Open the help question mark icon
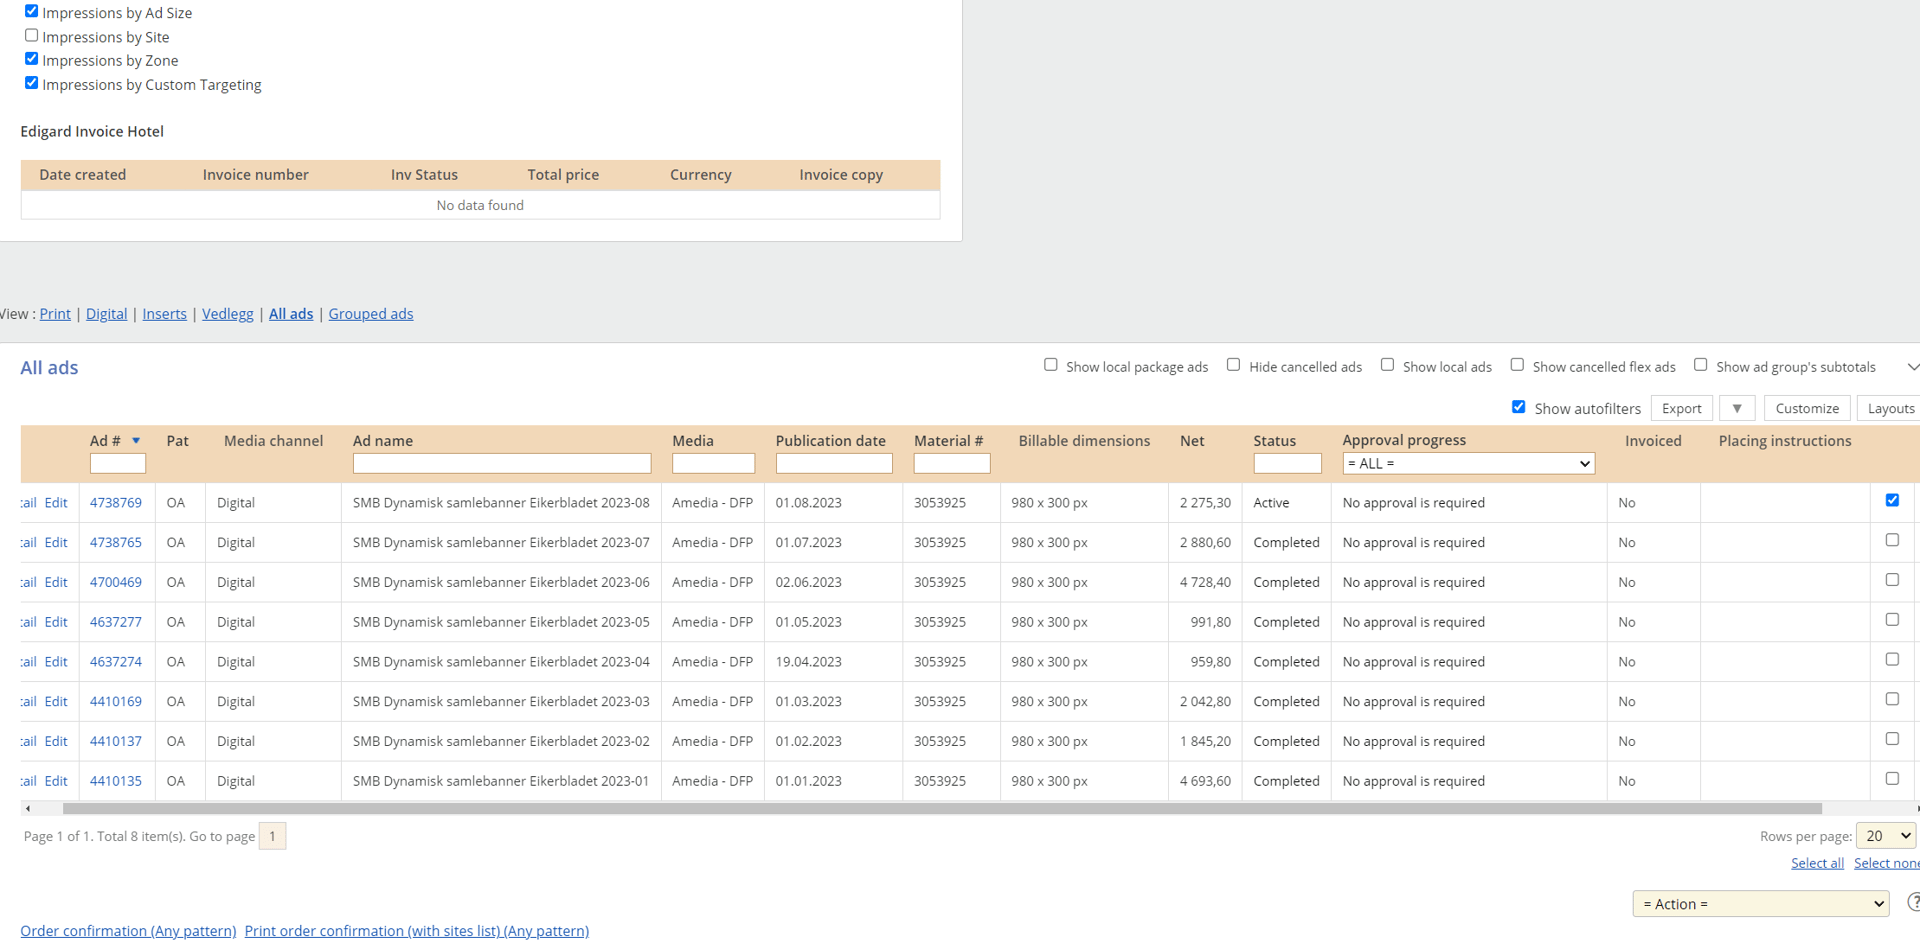This screenshot has width=1920, height=943. click(1914, 902)
